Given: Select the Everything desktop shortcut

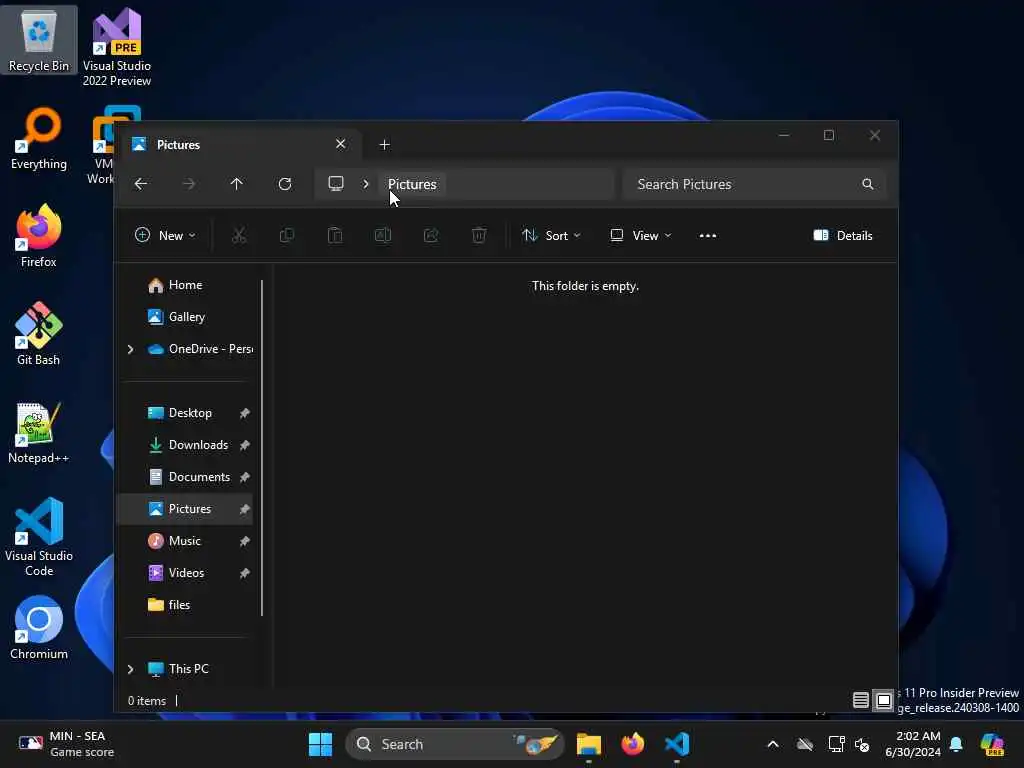Looking at the screenshot, I should point(39,138).
